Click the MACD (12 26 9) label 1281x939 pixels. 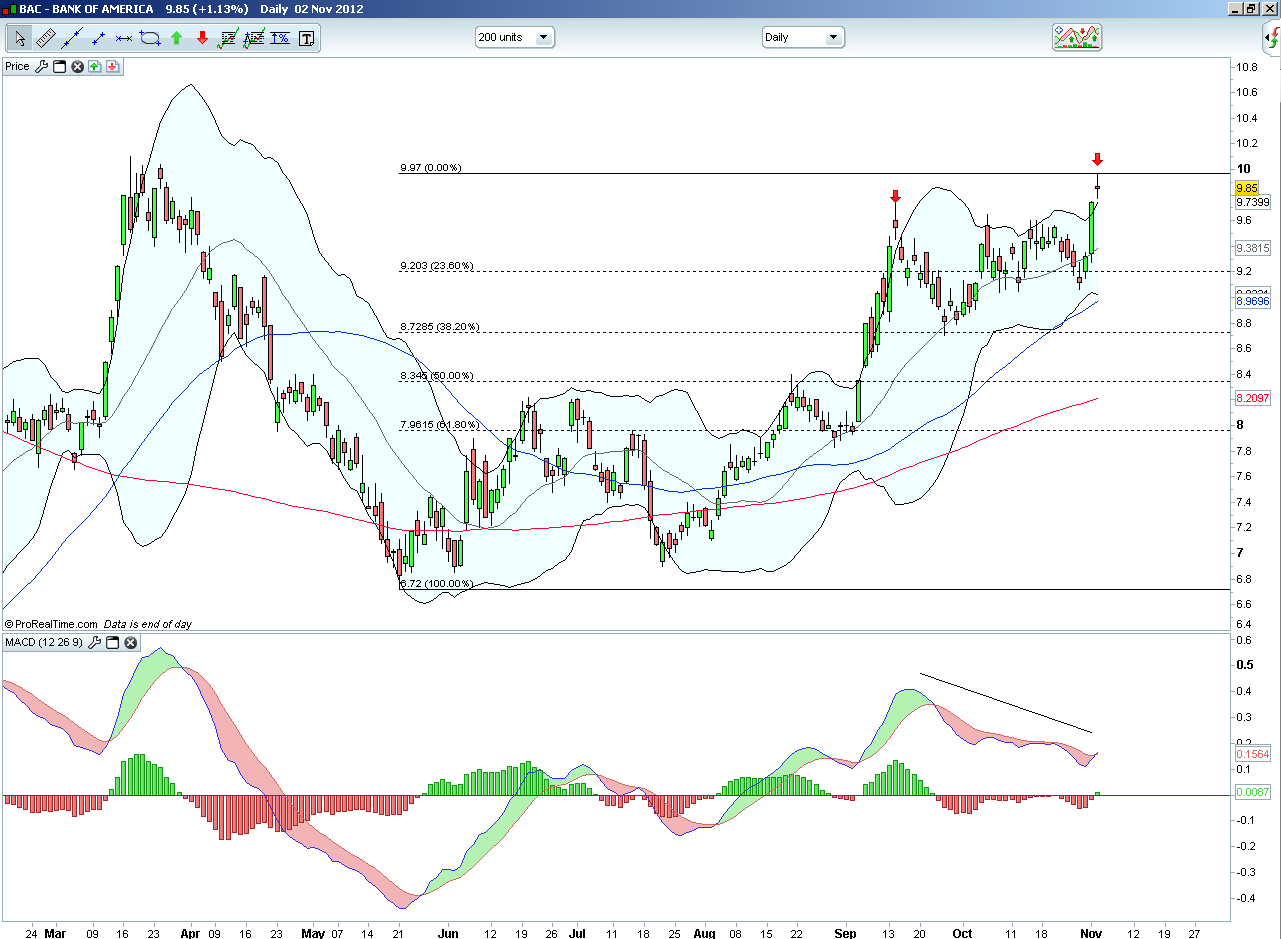[x=45, y=642]
